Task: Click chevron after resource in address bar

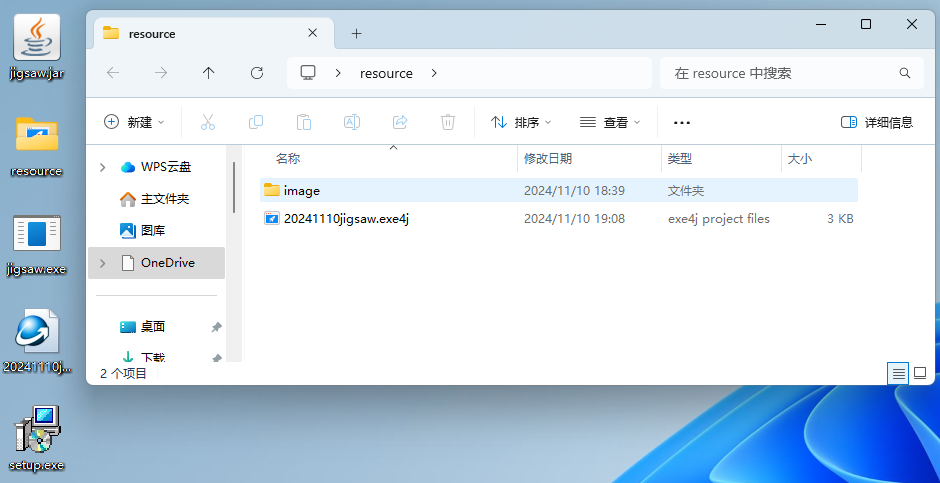Action: click(434, 73)
